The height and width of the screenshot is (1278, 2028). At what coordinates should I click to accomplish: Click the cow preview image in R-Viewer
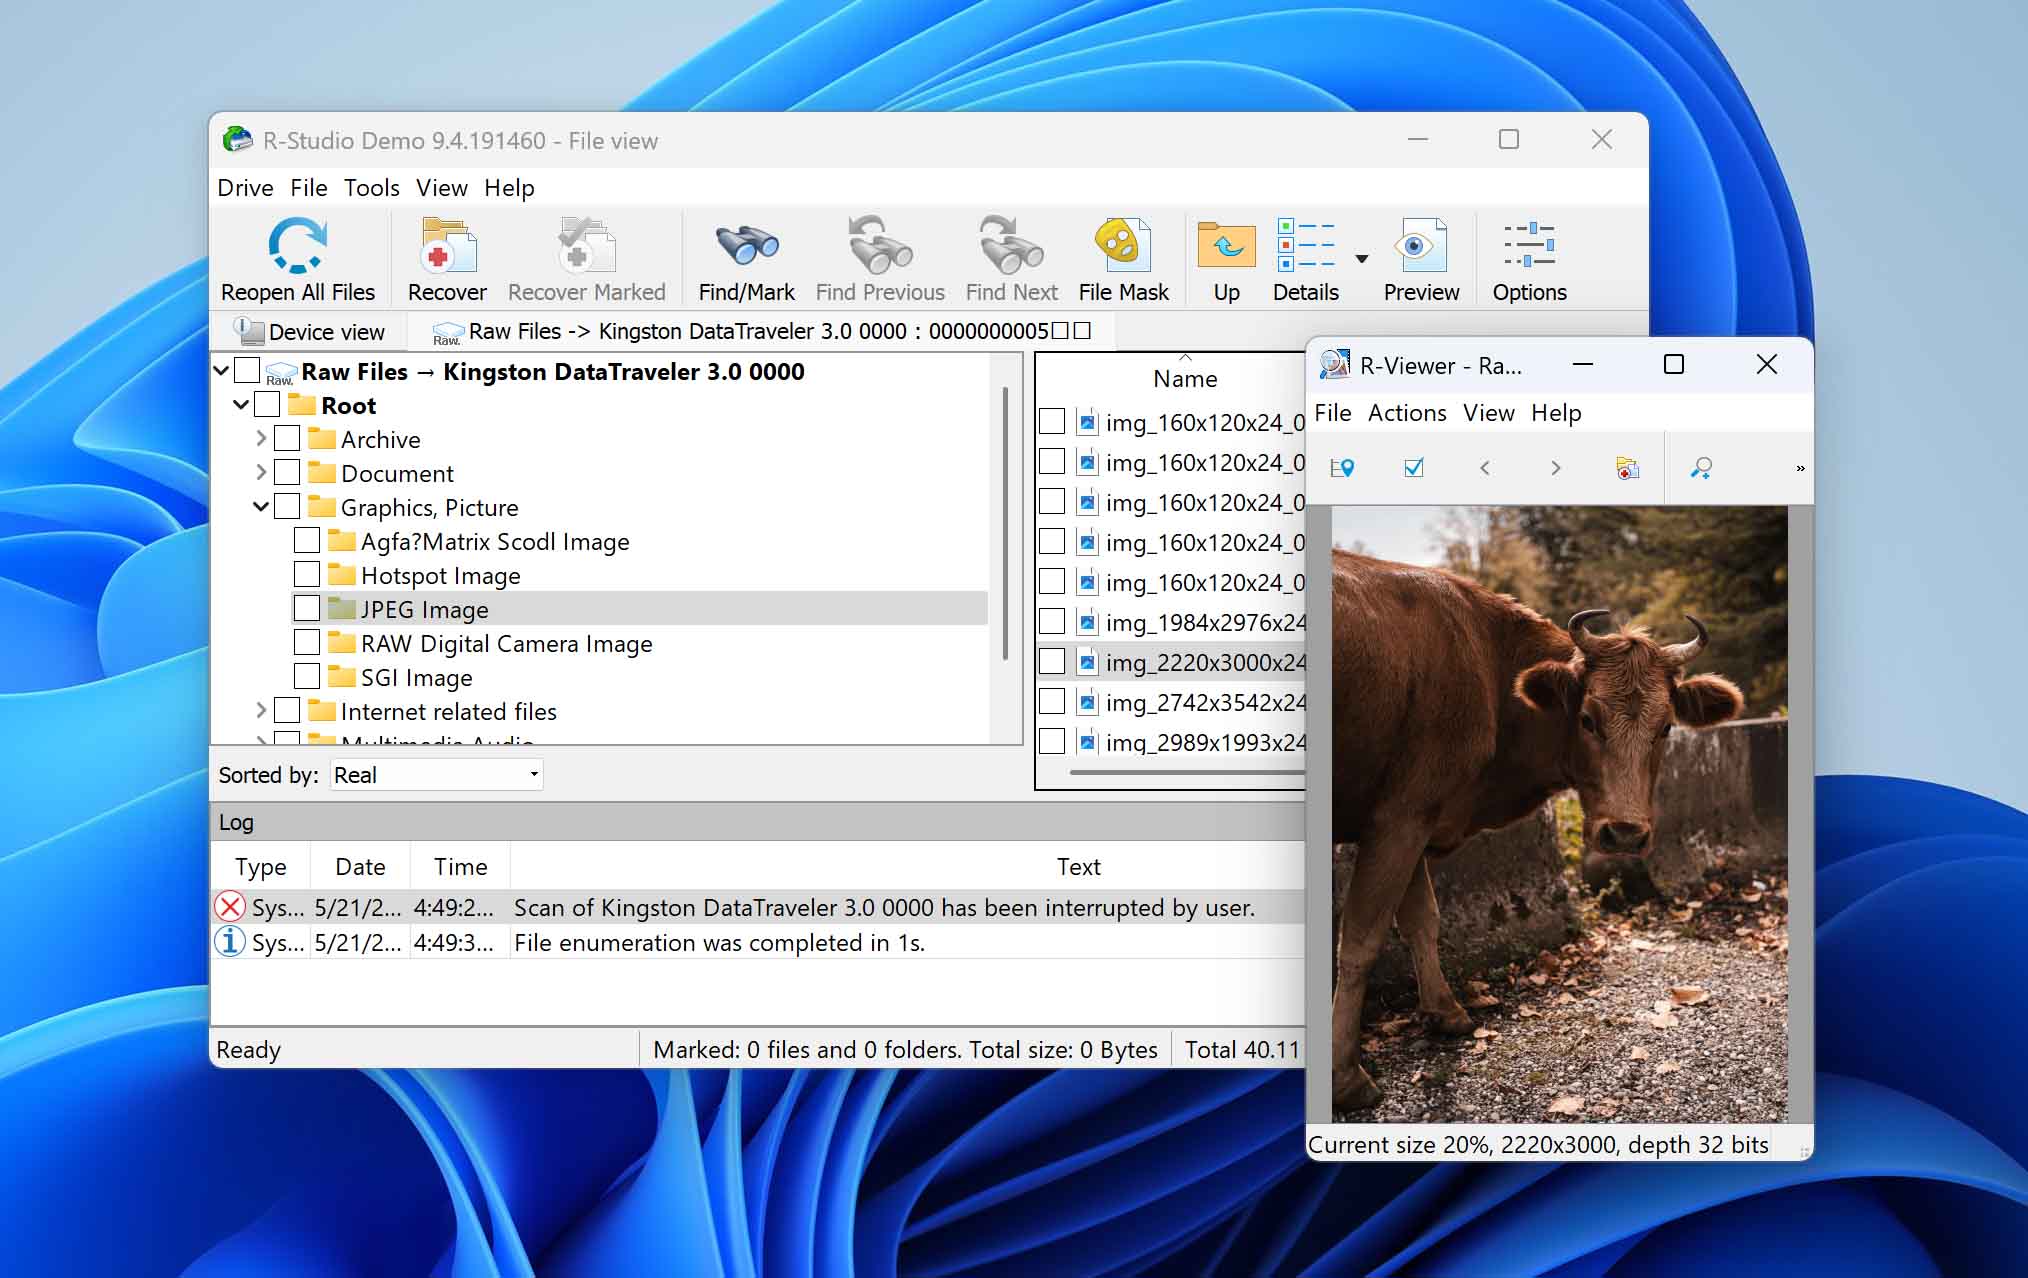coord(1559,813)
